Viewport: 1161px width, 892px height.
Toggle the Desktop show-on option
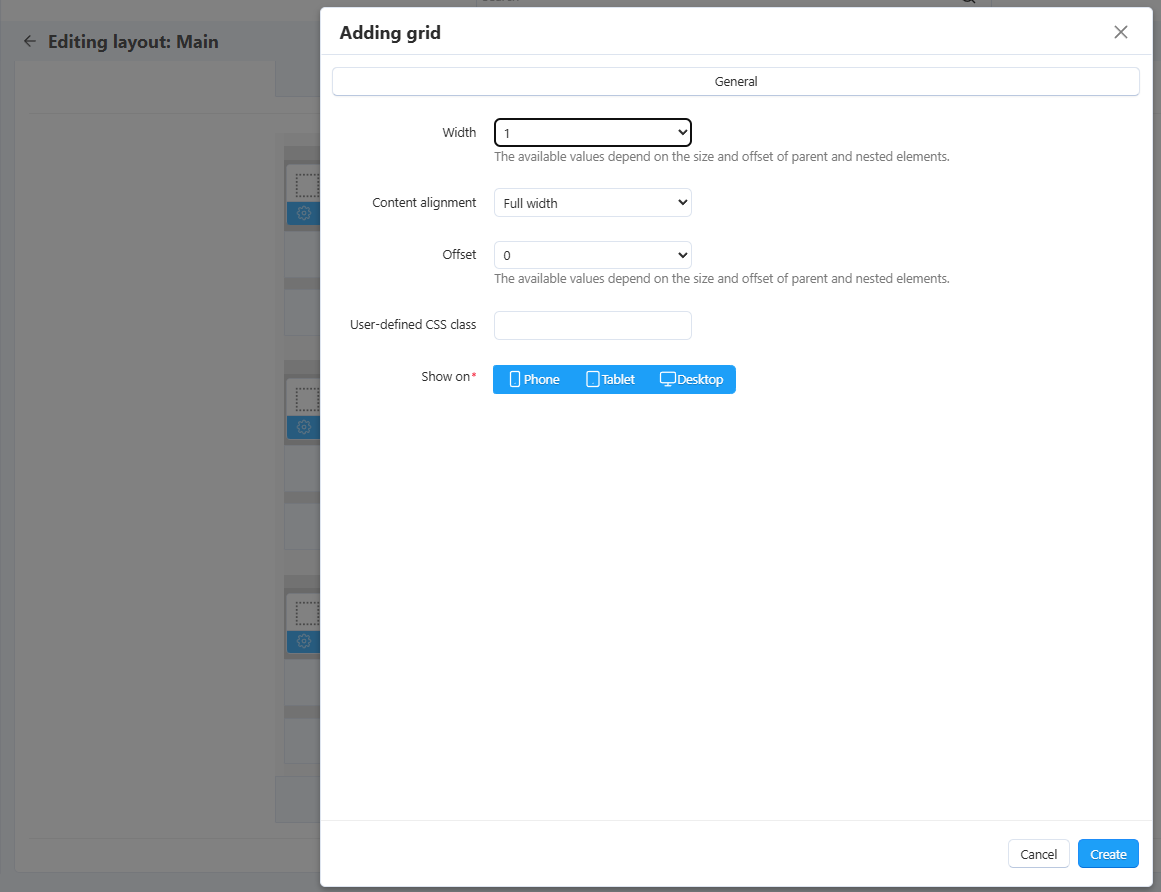pyautogui.click(x=691, y=379)
